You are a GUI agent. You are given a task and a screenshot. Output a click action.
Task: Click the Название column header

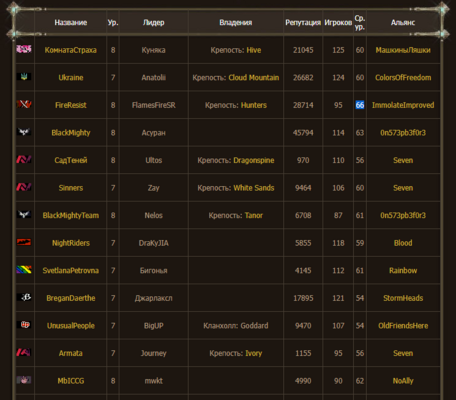pos(71,23)
